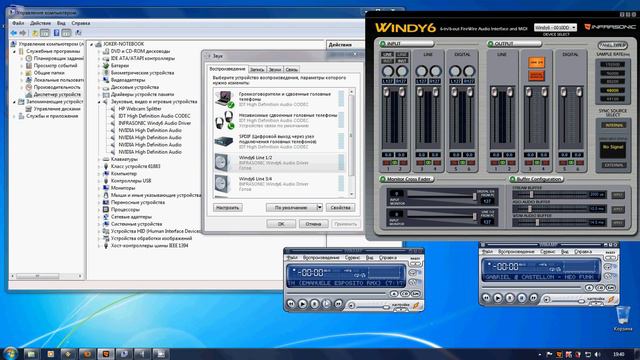Image resolution: width=640 pixels, height=360 pixels.
Task: Click Next track in right Winamp player
Action: coord(533,298)
